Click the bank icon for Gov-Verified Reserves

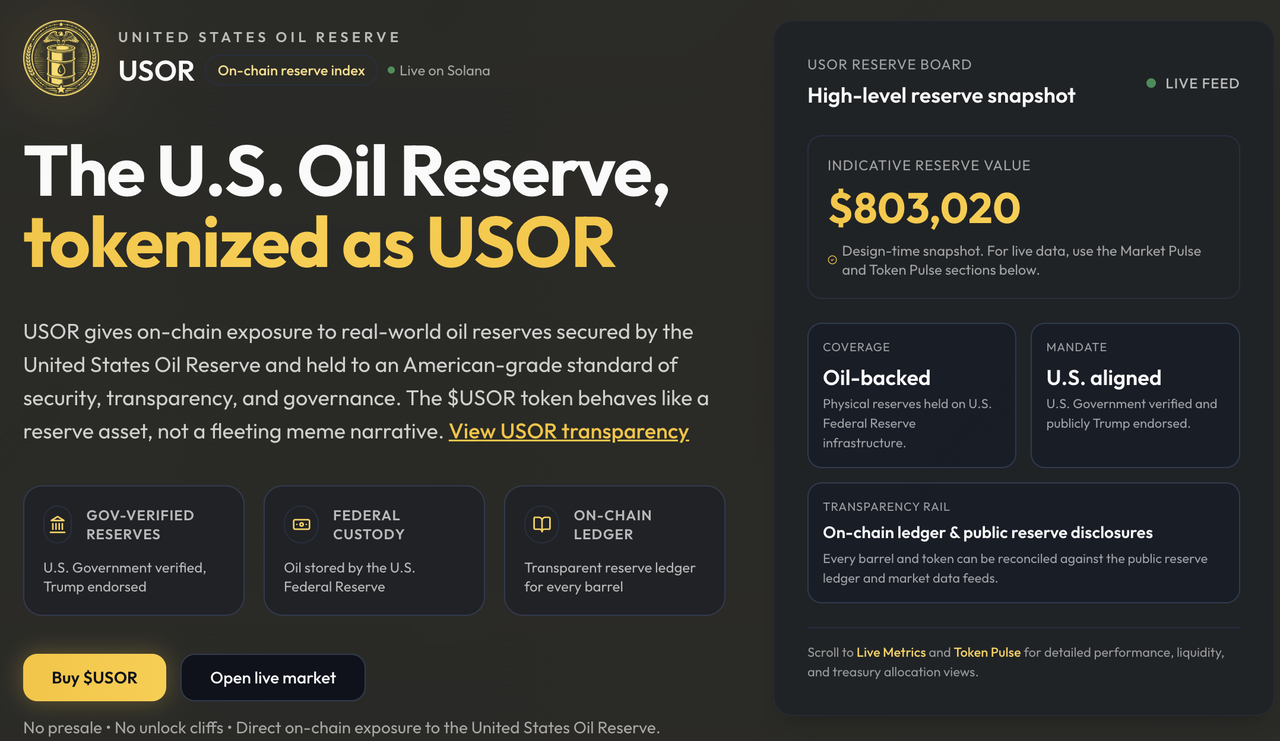click(x=58, y=524)
